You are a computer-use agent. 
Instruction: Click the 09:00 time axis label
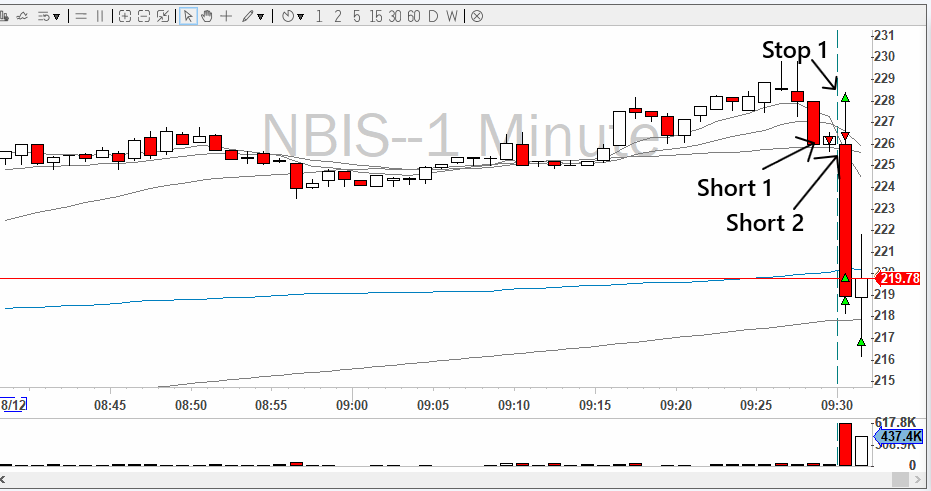pyautogui.click(x=352, y=406)
